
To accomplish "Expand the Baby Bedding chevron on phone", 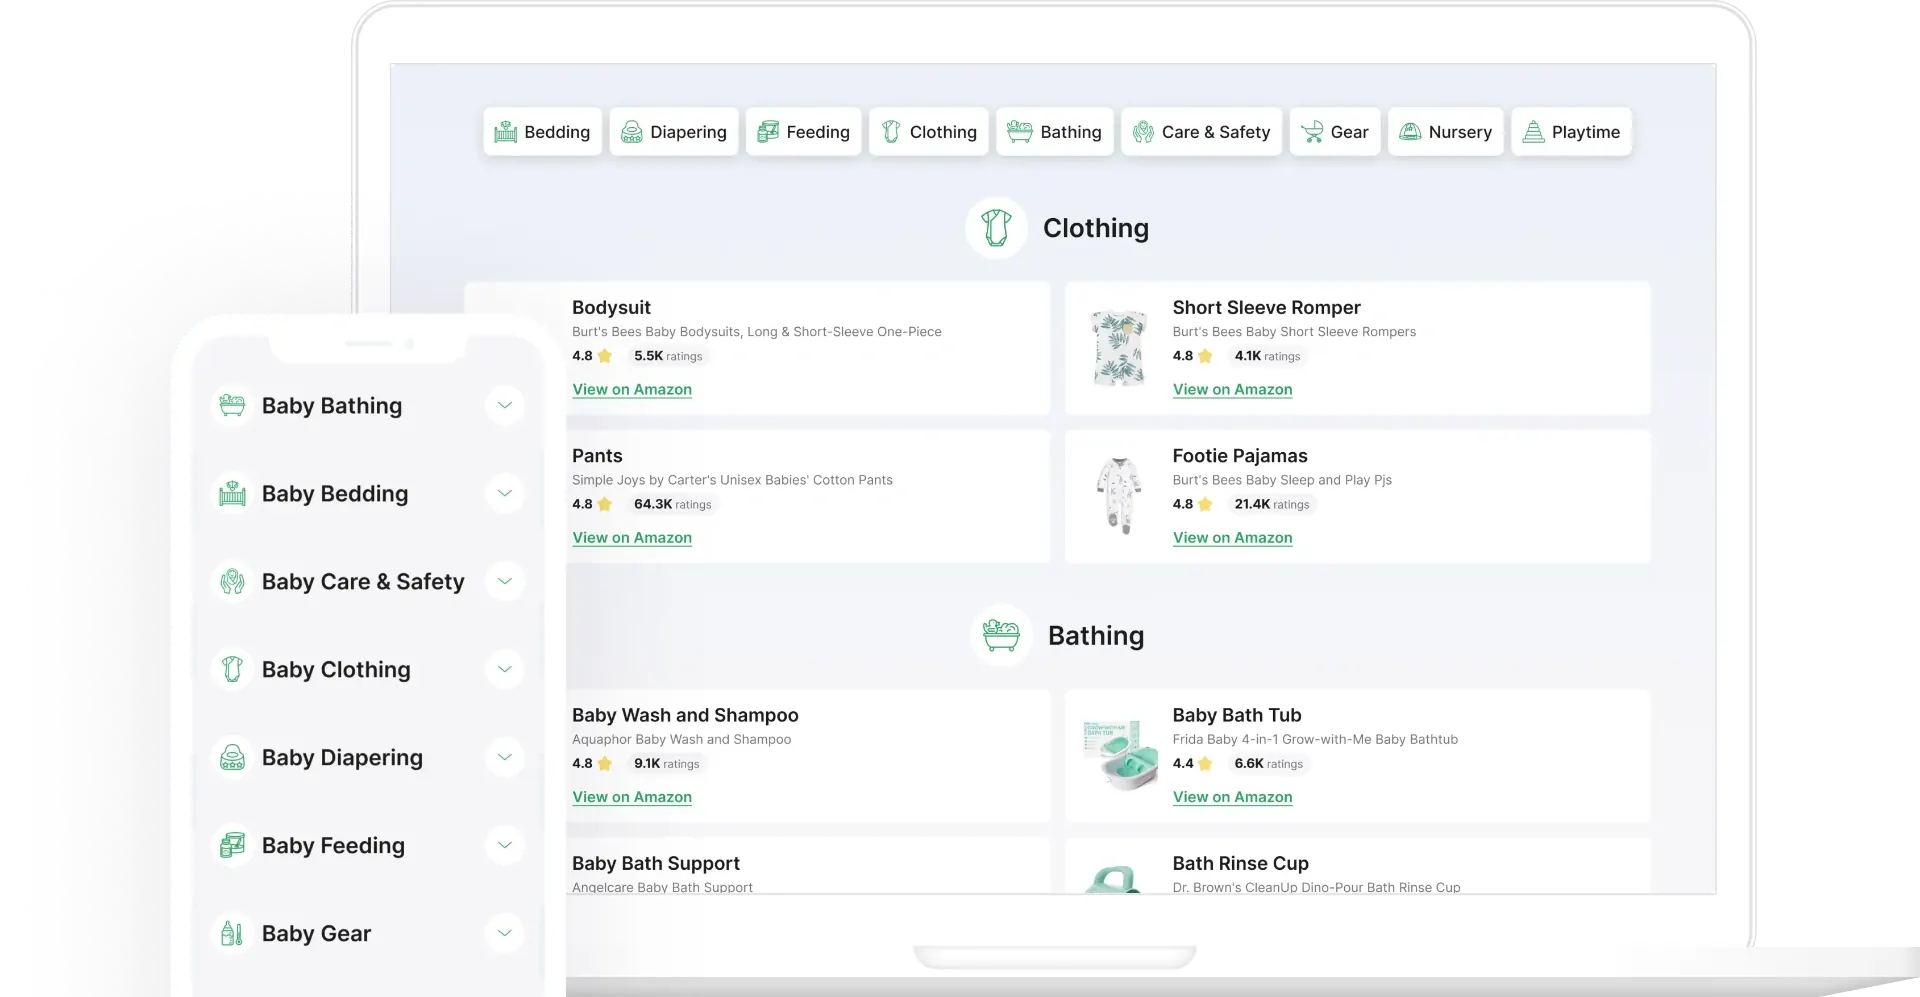I will point(505,493).
